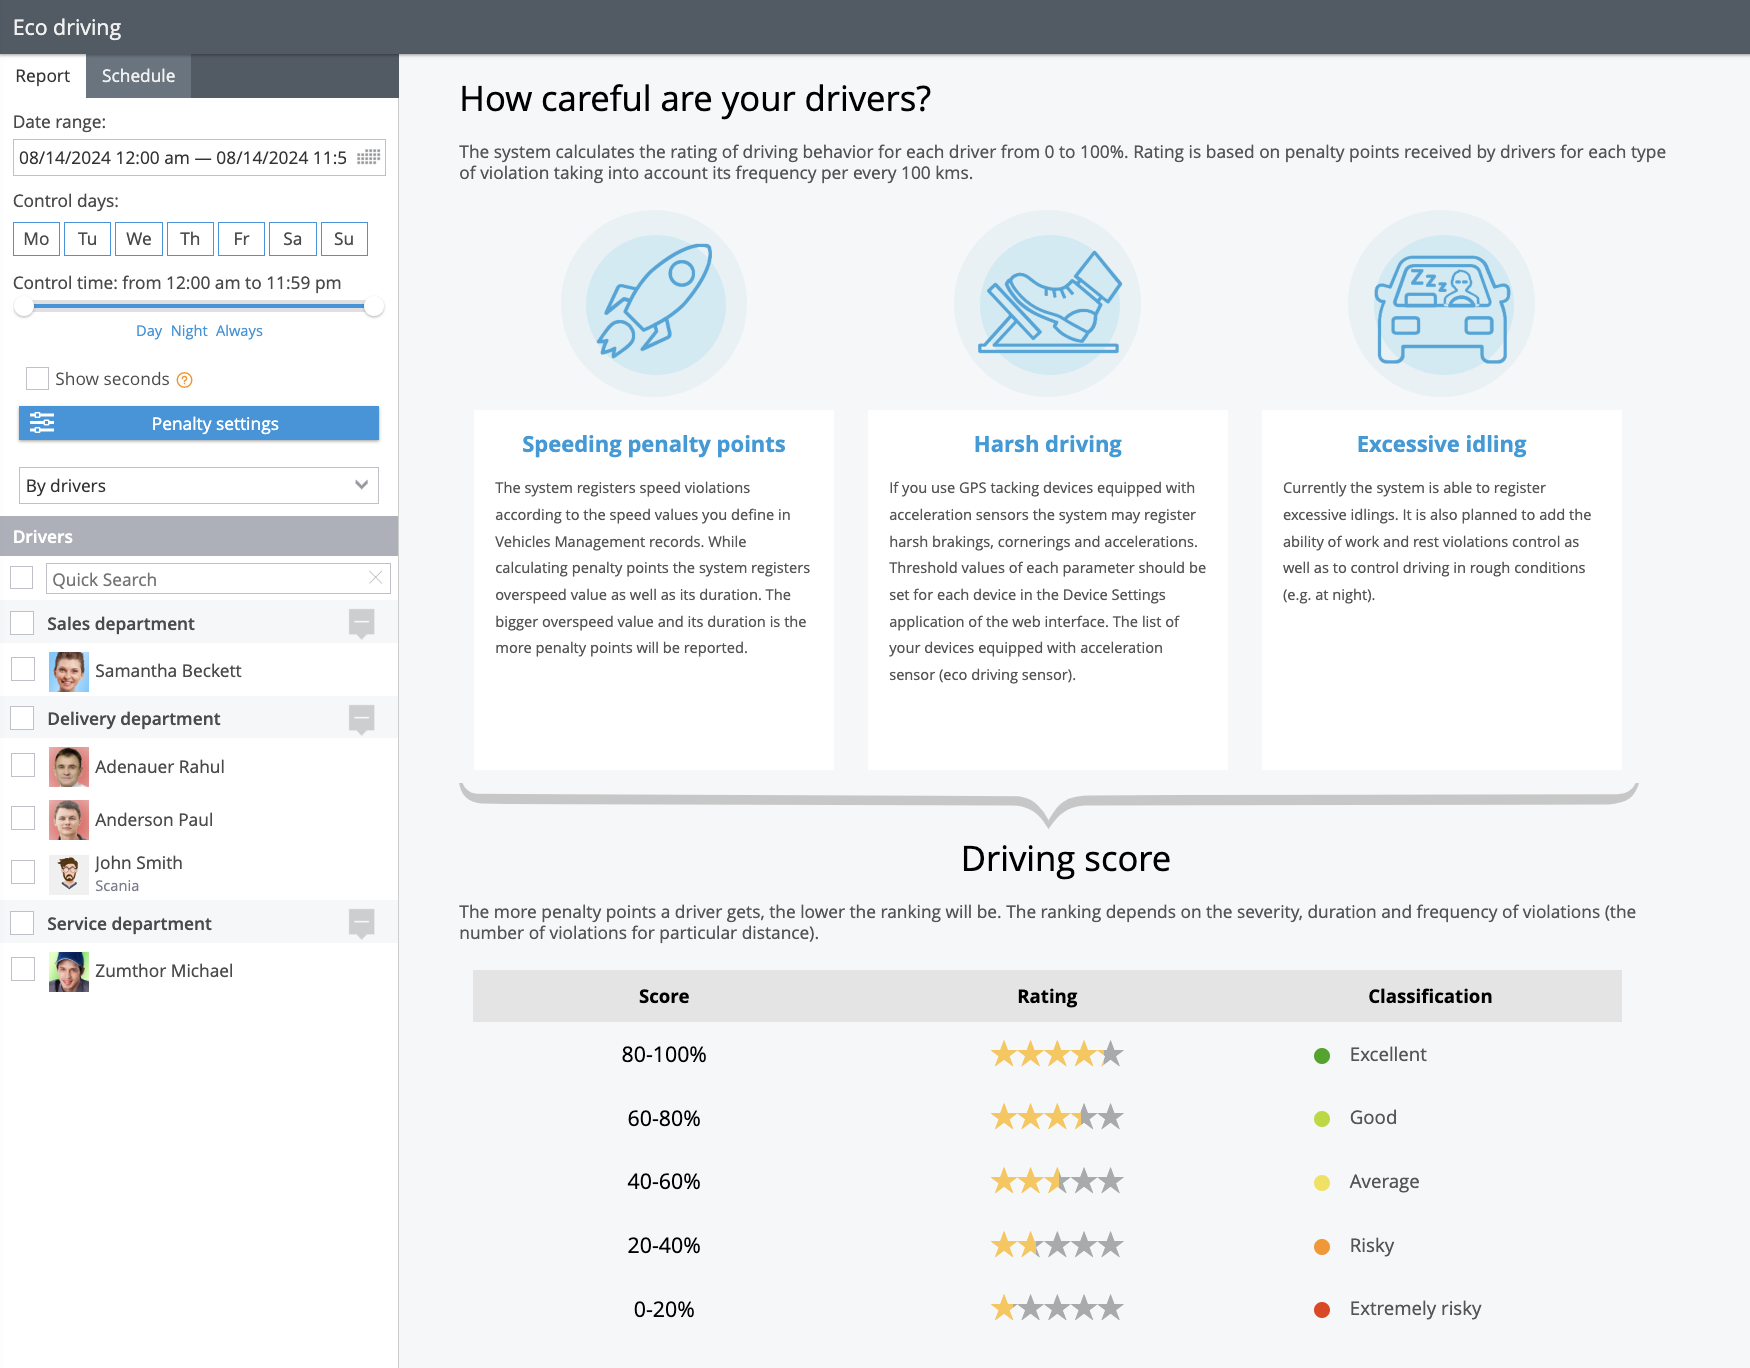The height and width of the screenshot is (1368, 1750).
Task: Click the rocket speeding illustration
Action: [654, 303]
